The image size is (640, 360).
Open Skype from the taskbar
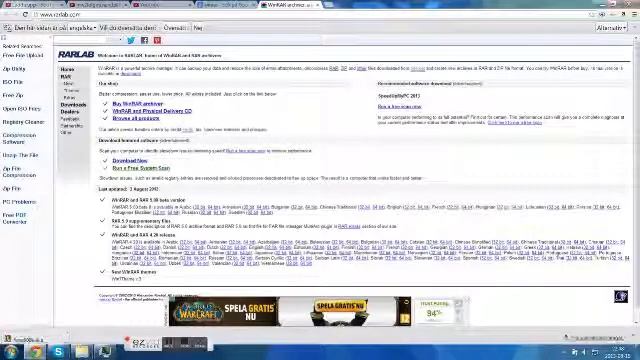pyautogui.click(x=58, y=351)
